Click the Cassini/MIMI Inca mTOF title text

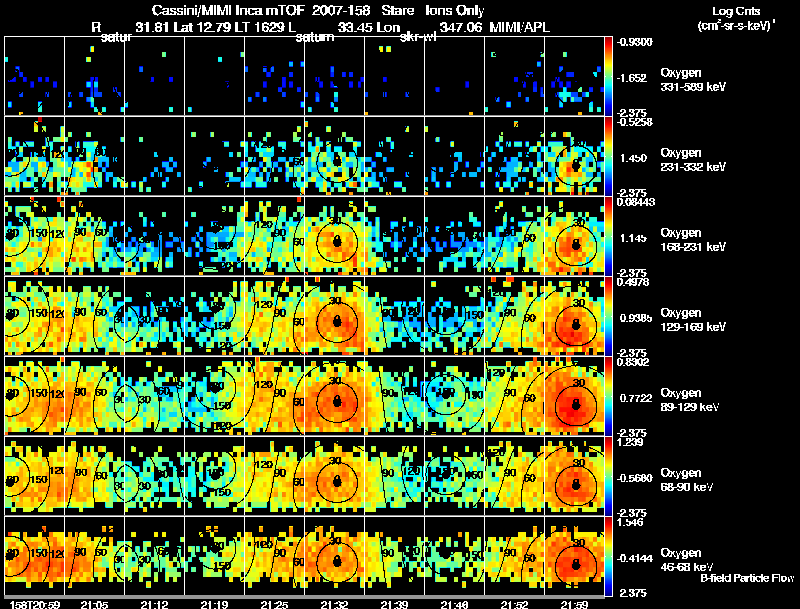pyautogui.click(x=229, y=10)
